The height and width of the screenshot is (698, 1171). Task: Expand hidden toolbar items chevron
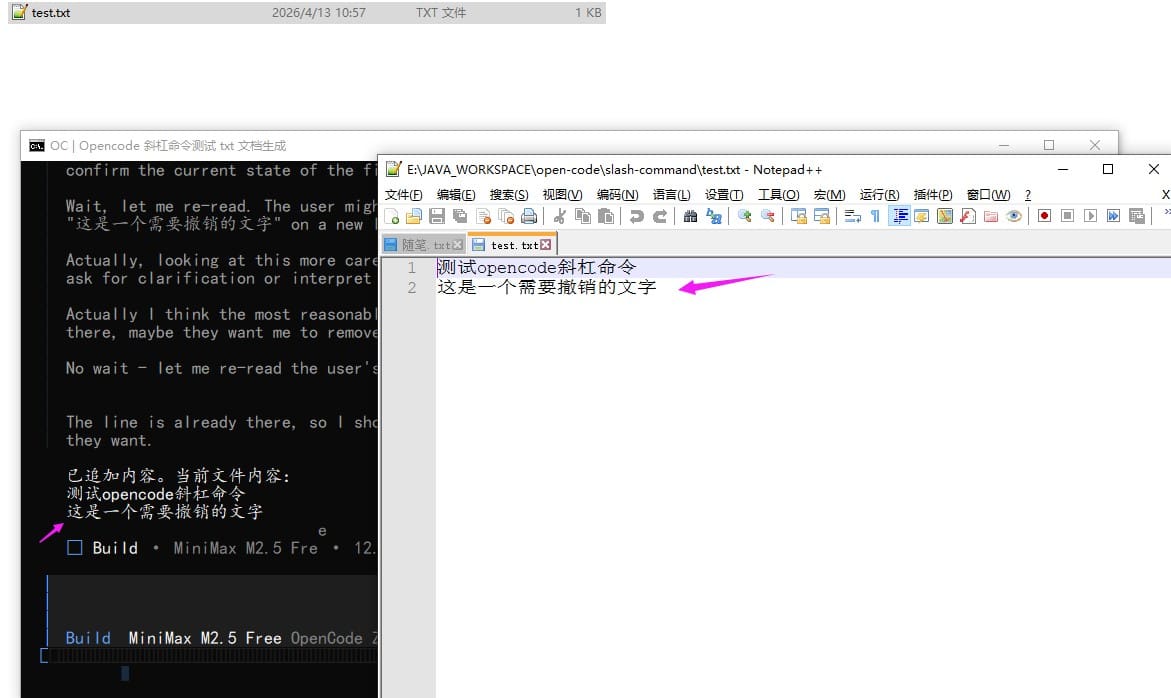coord(1167,213)
